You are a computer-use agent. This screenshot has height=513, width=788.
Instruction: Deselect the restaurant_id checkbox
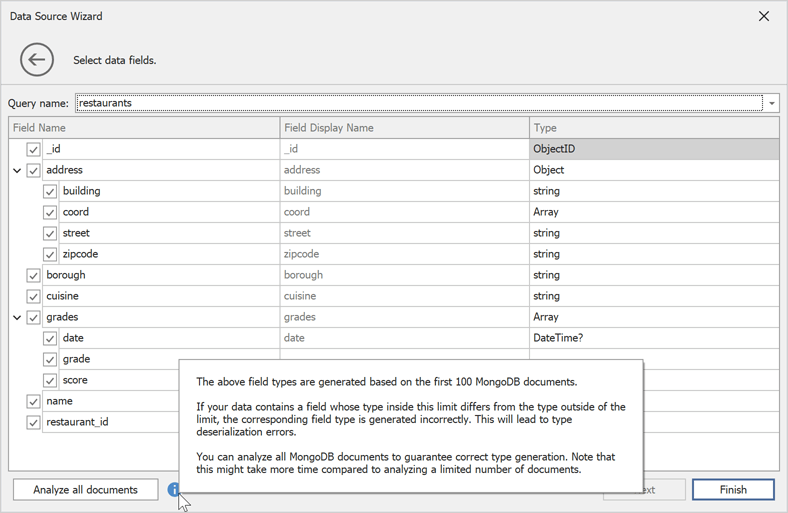(x=34, y=422)
